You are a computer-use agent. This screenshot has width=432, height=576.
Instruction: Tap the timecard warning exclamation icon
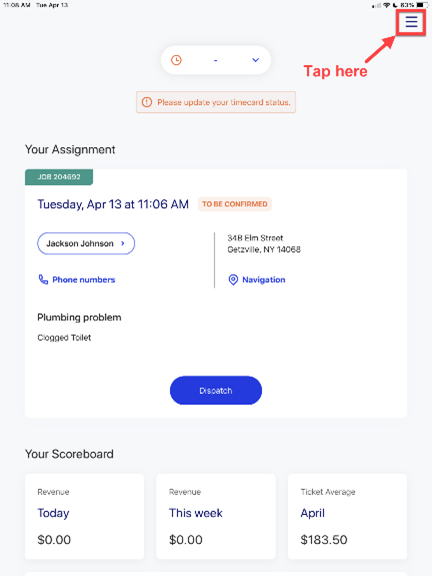click(147, 102)
